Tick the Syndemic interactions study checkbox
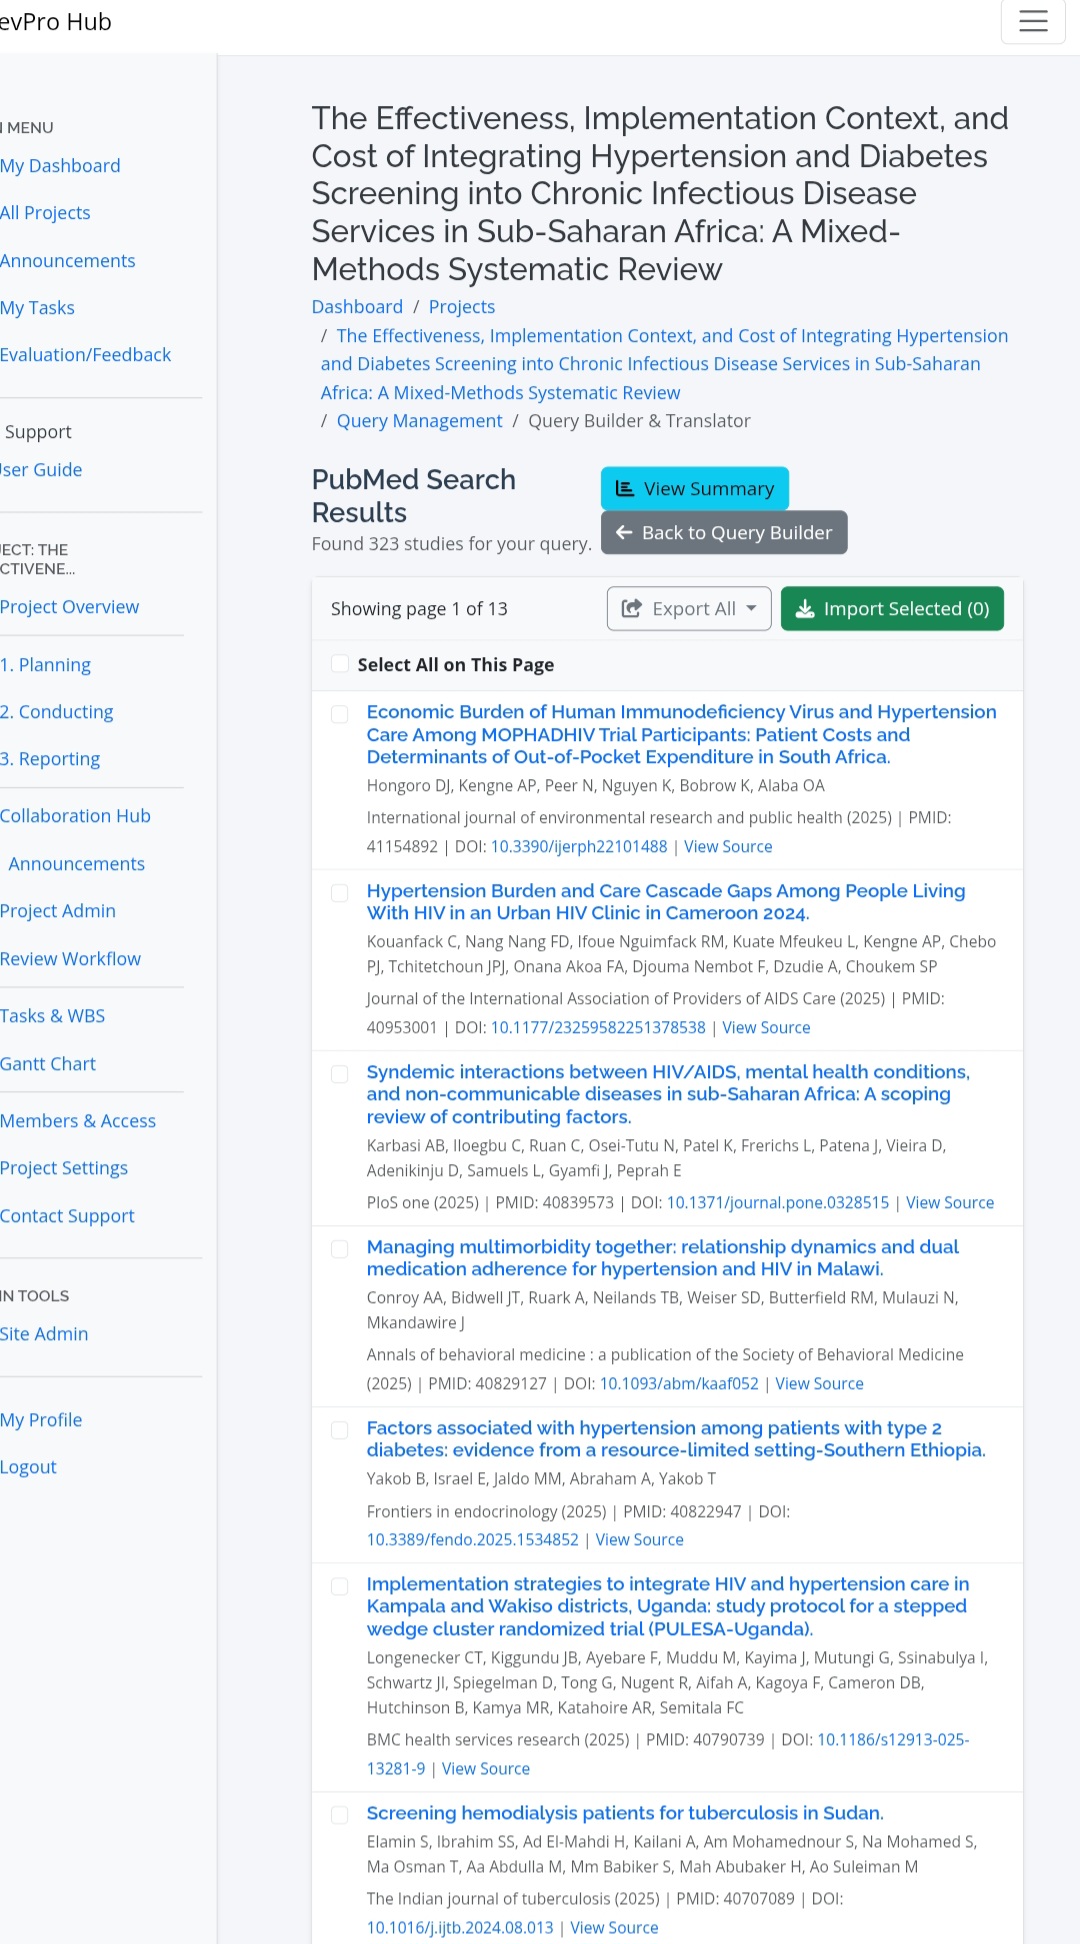 (x=340, y=1074)
